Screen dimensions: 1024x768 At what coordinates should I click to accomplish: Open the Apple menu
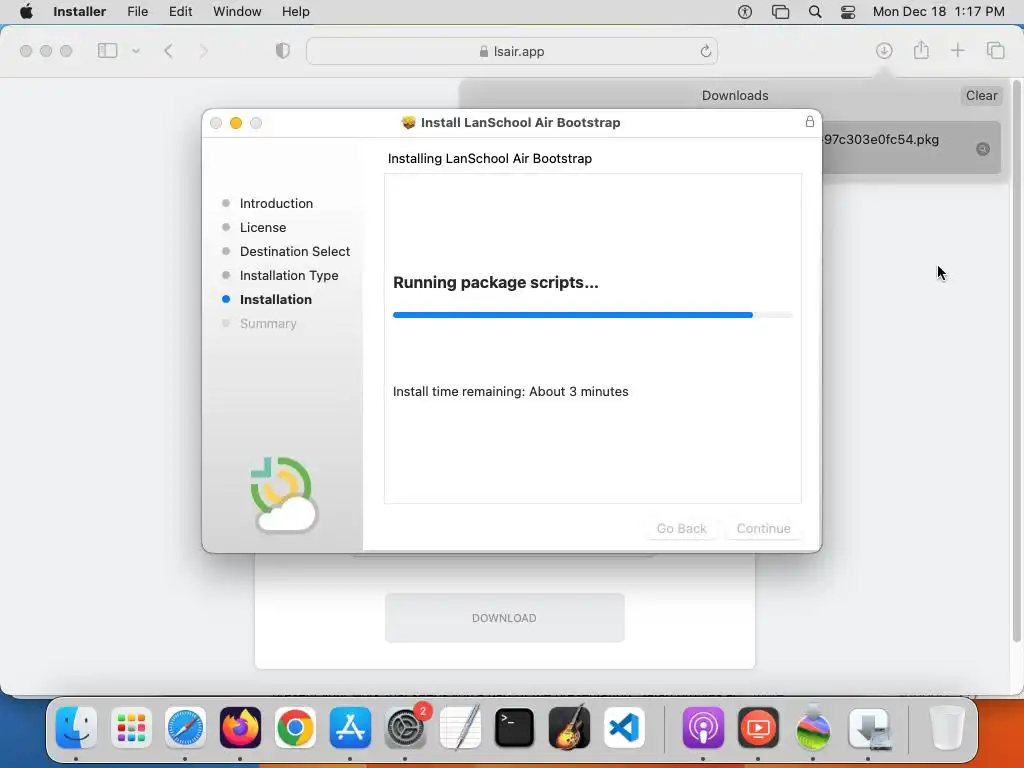26,12
